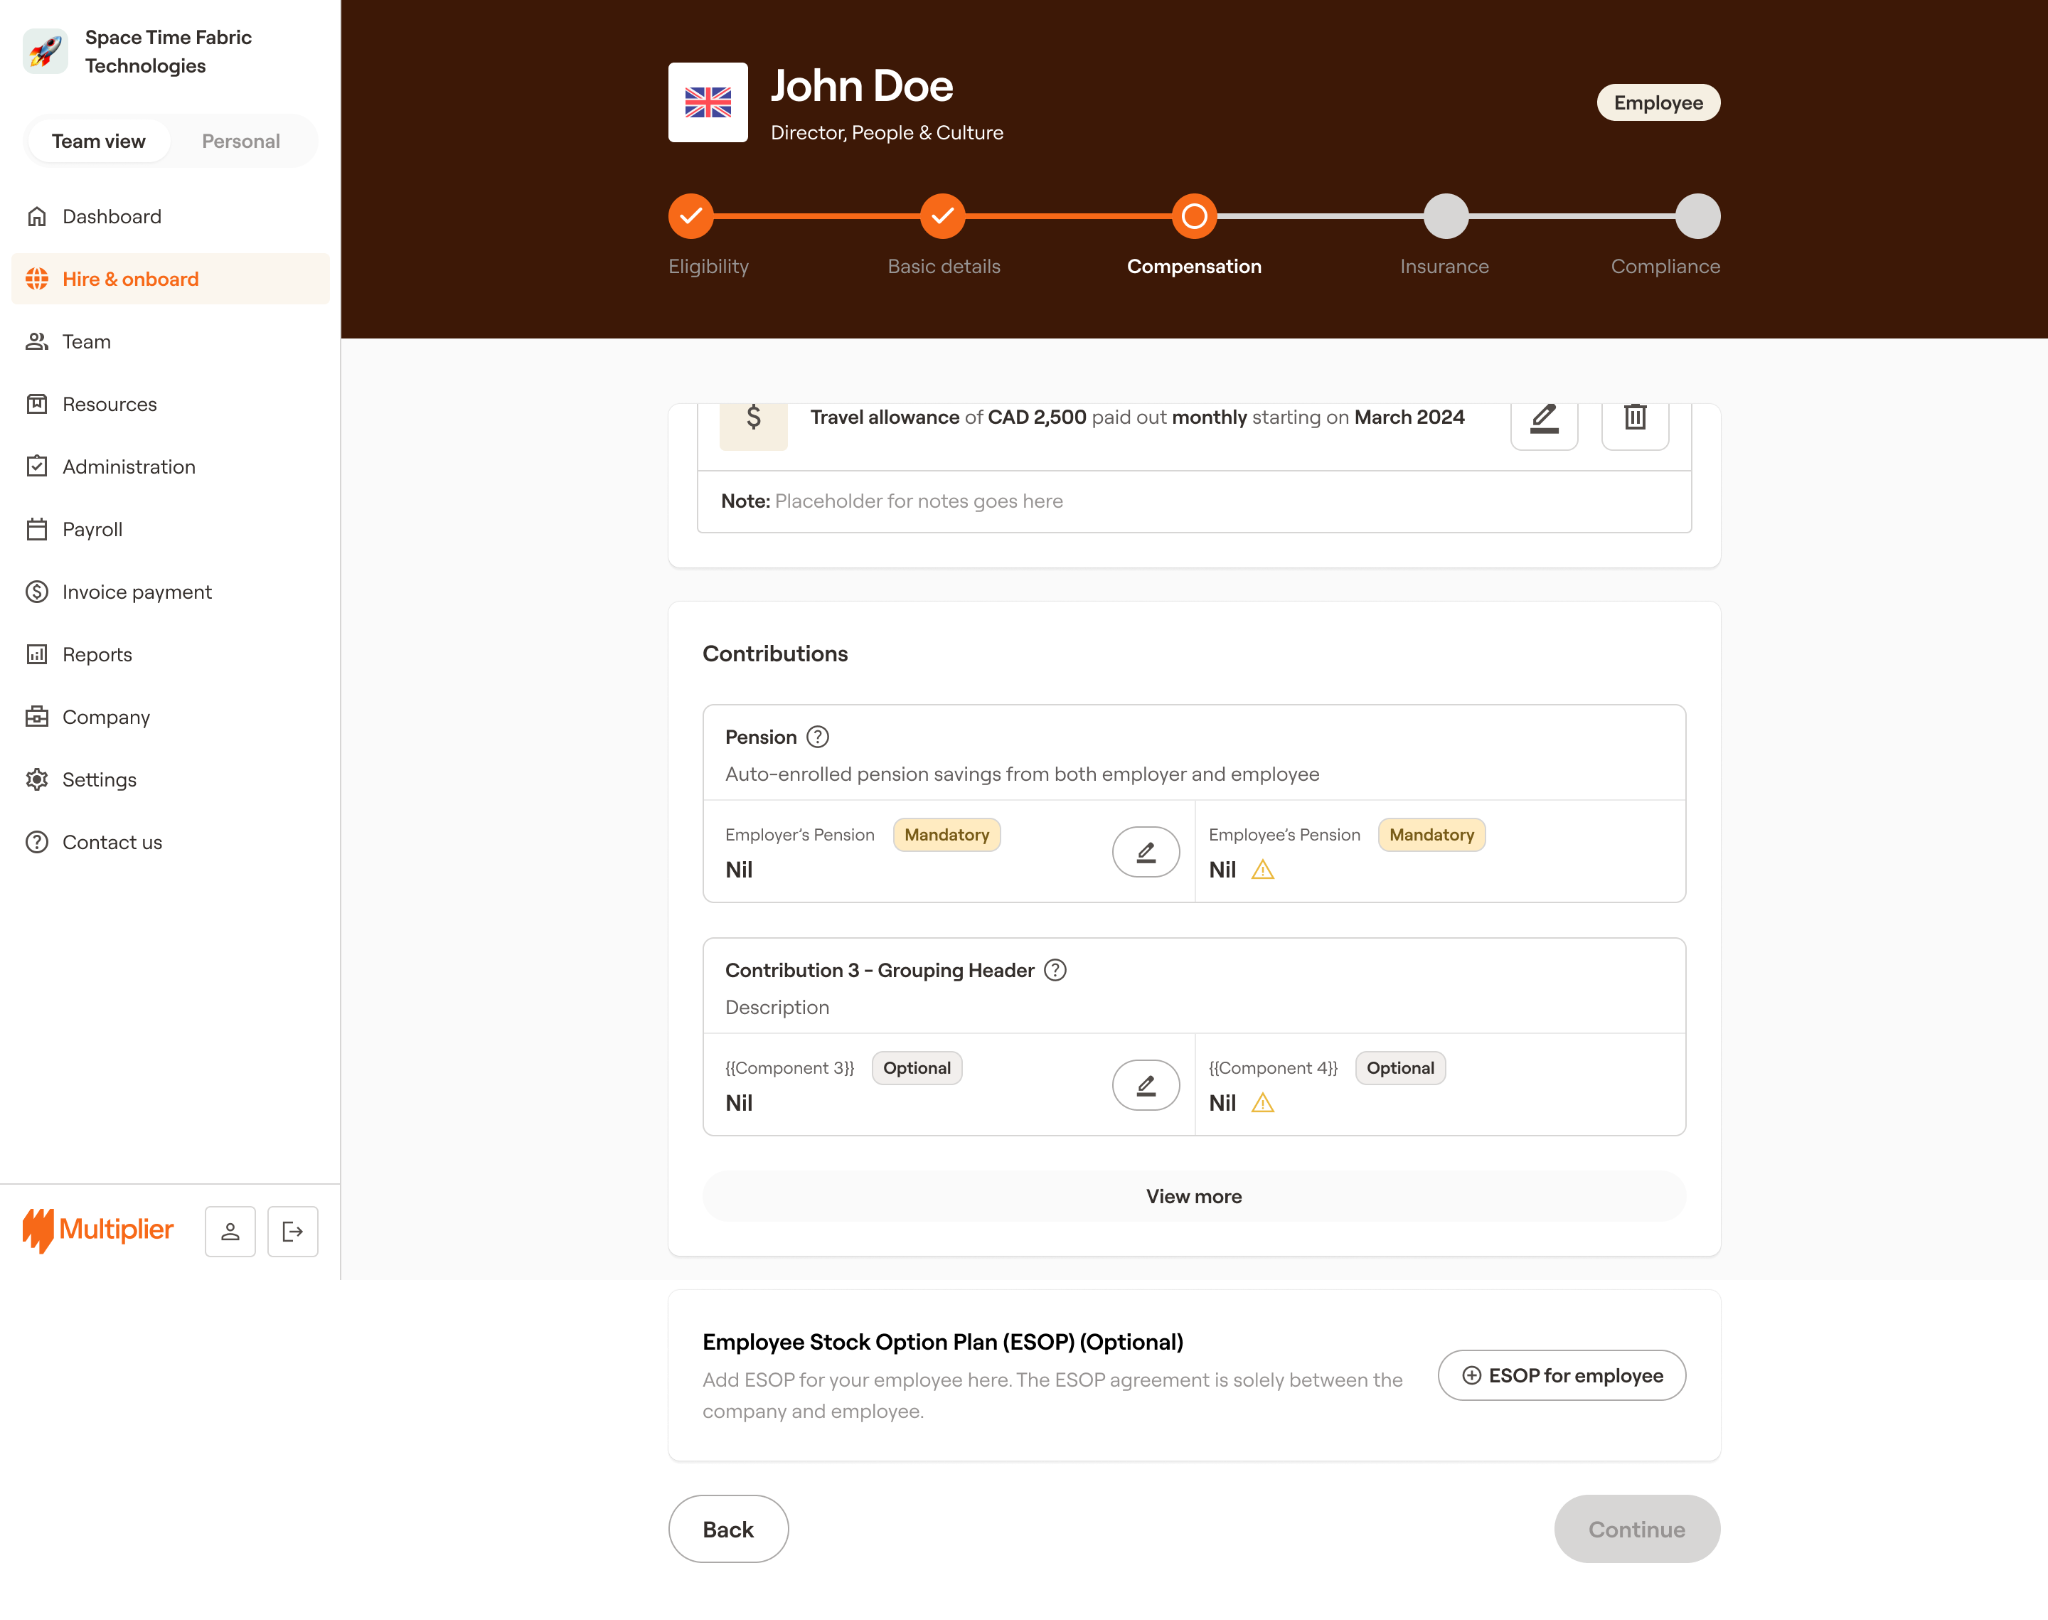Click the Pension help question-mark icon

[818, 737]
